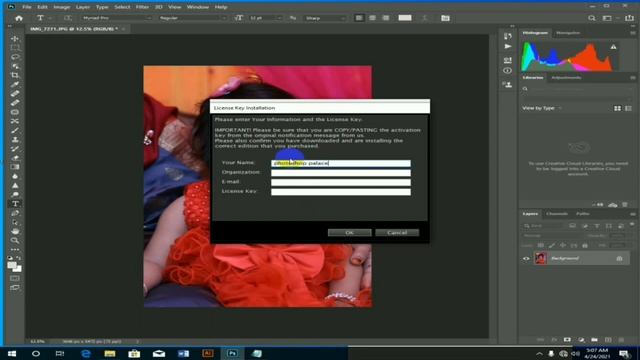Click the Share icon top right
Viewport: 640px width, 360px height.
629,18
